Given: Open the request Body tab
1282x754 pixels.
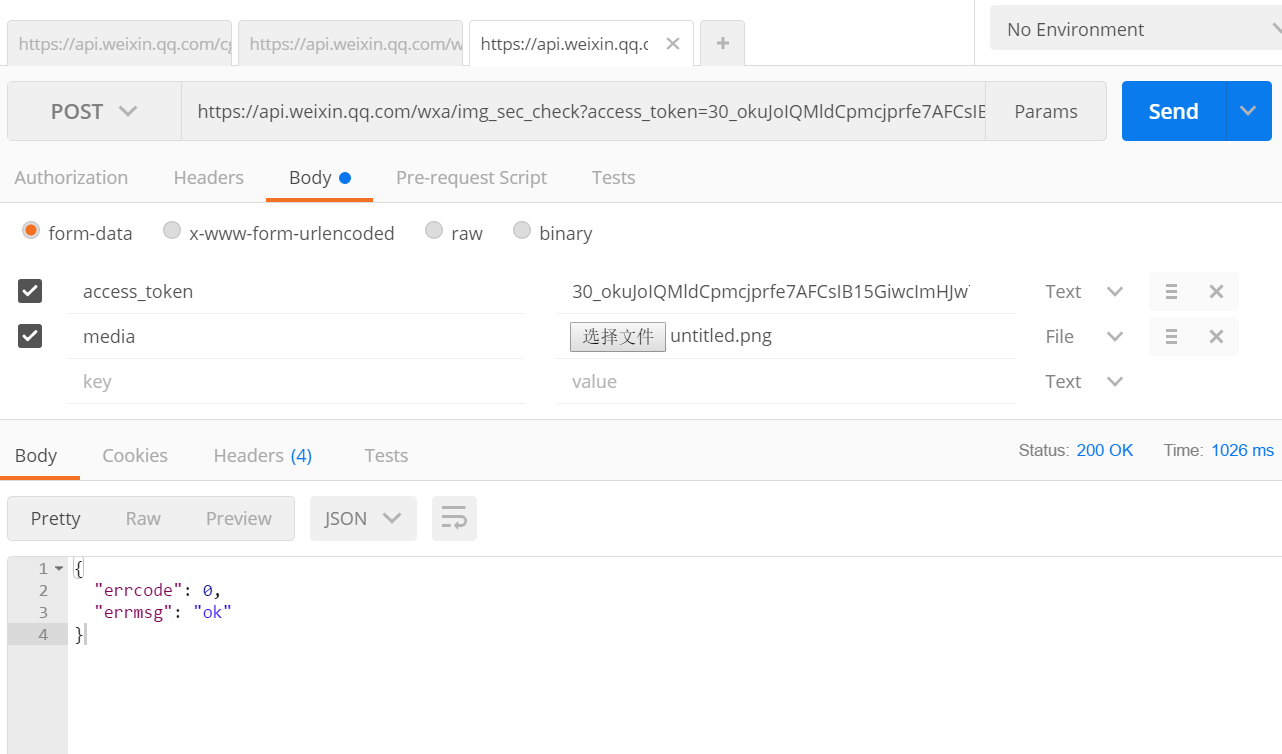Looking at the screenshot, I should point(319,177).
